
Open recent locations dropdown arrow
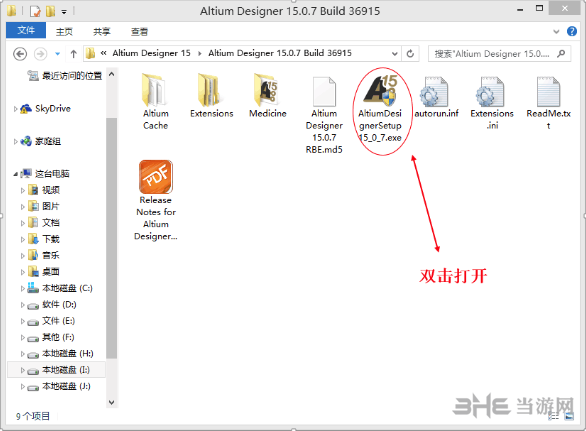[x=57, y=54]
